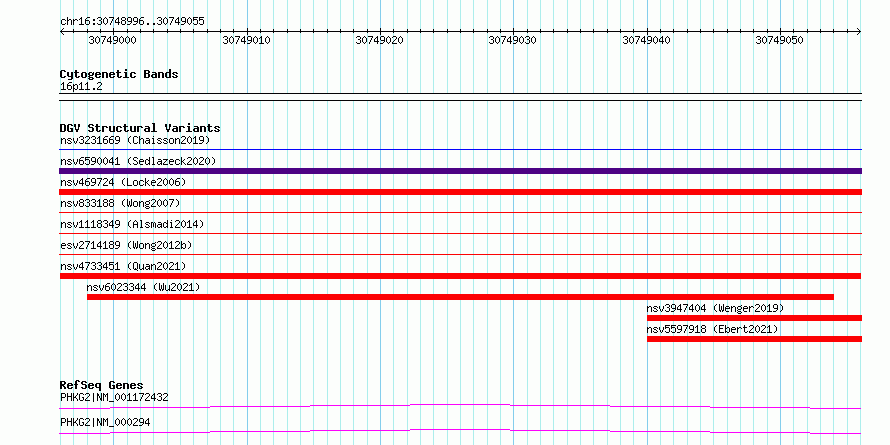Click the red nsv469724 variant bar

[x=460, y=192]
